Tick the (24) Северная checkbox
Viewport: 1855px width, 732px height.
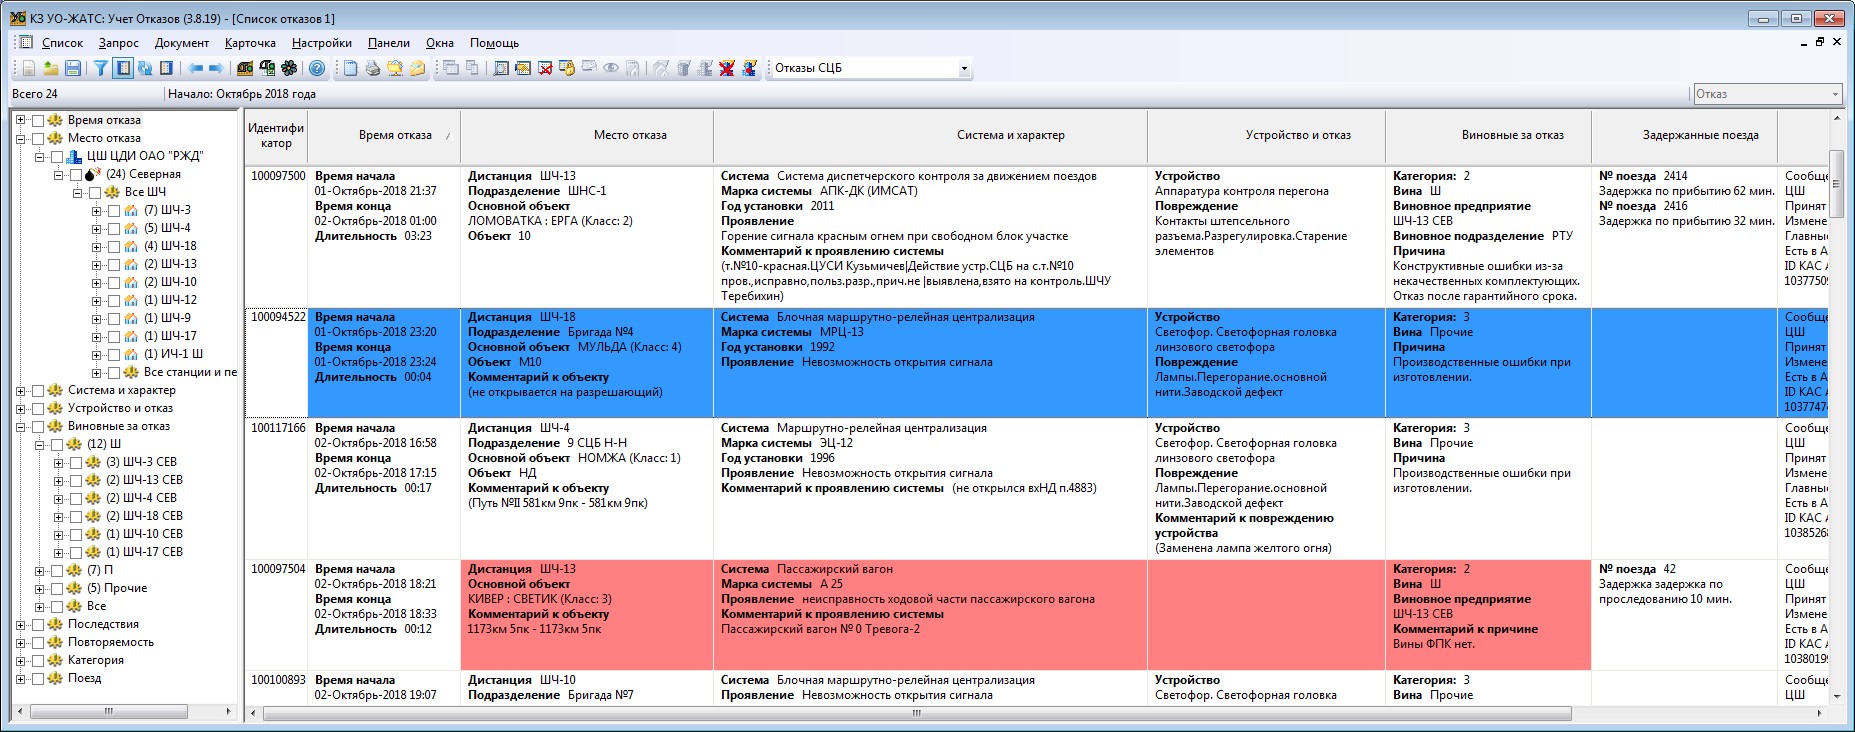(76, 175)
